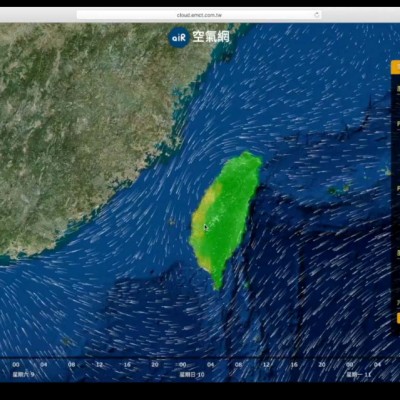The width and height of the screenshot is (400, 400).
Task: Click the 星期六 9 day label
Action: tap(23, 375)
